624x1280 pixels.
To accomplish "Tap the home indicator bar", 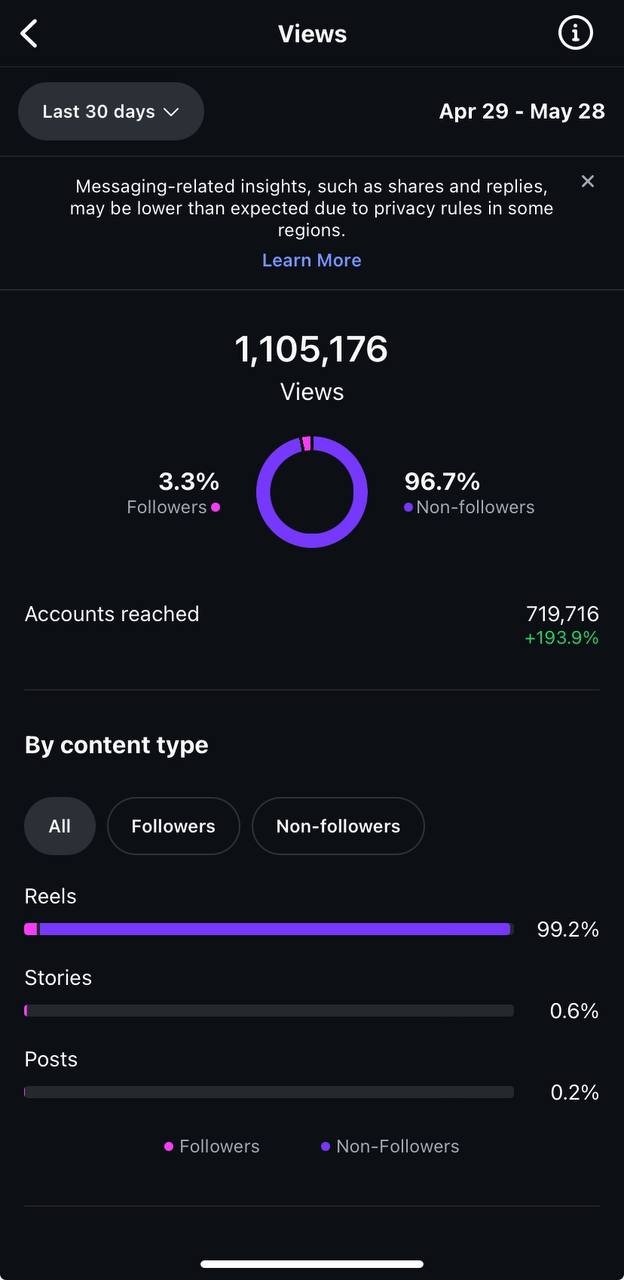I will (311, 1264).
